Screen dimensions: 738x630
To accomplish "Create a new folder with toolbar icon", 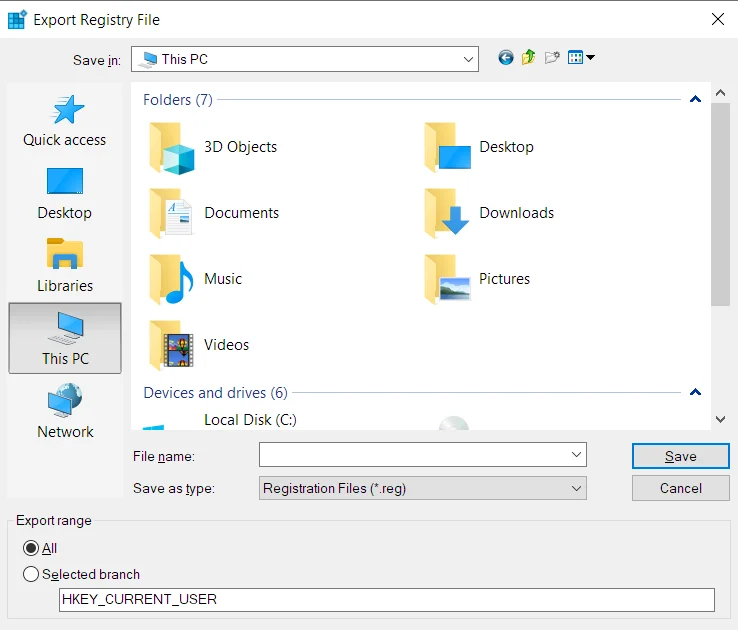I will pyautogui.click(x=552, y=57).
